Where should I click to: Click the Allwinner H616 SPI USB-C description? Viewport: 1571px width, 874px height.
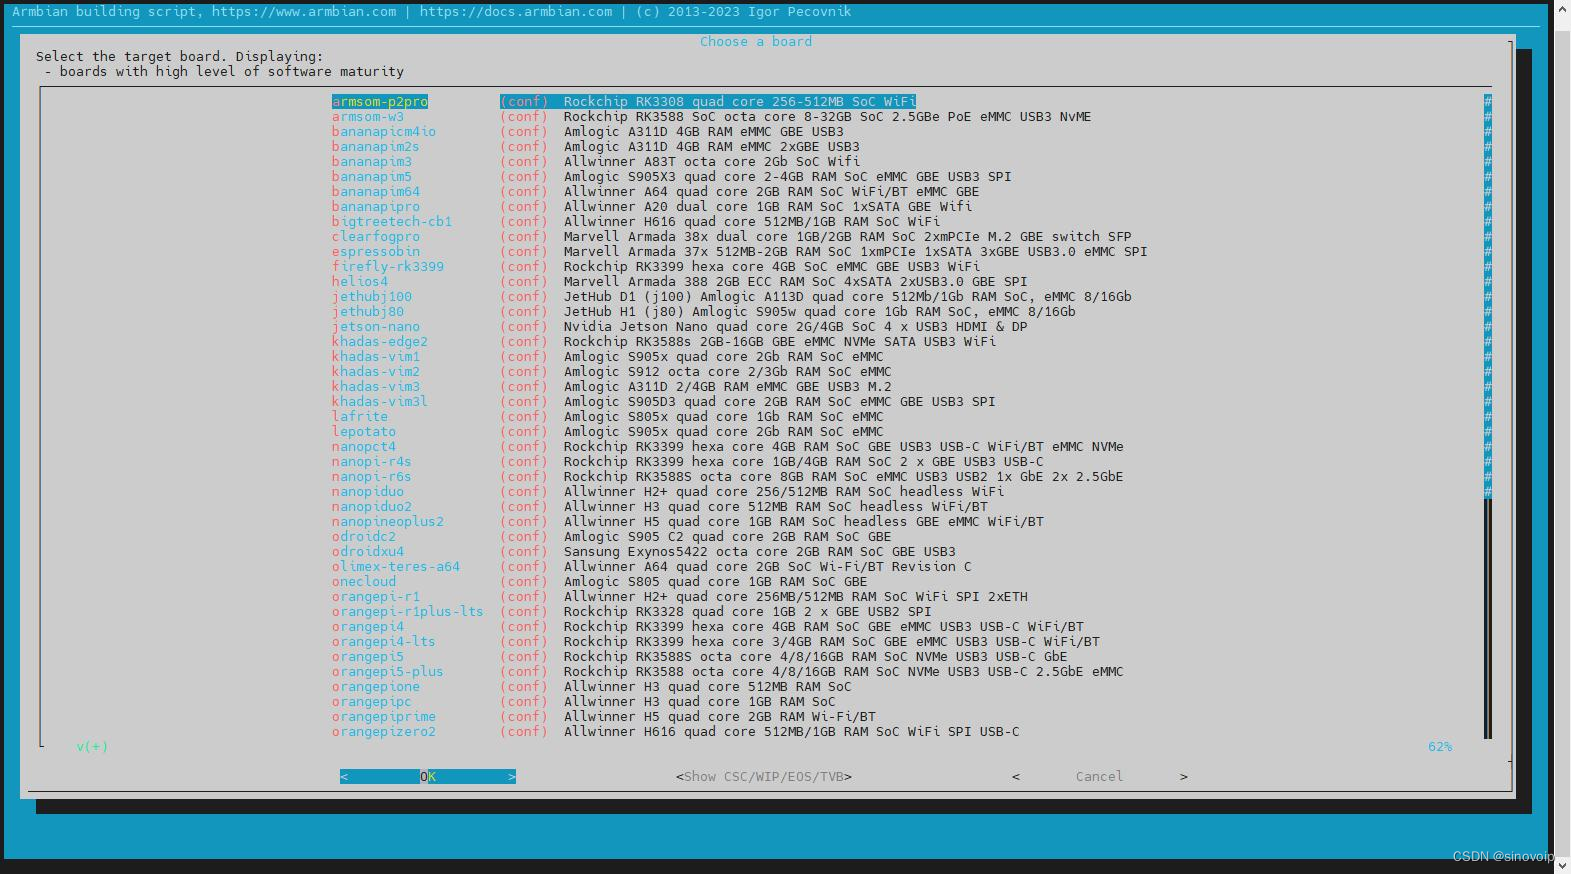792,731
